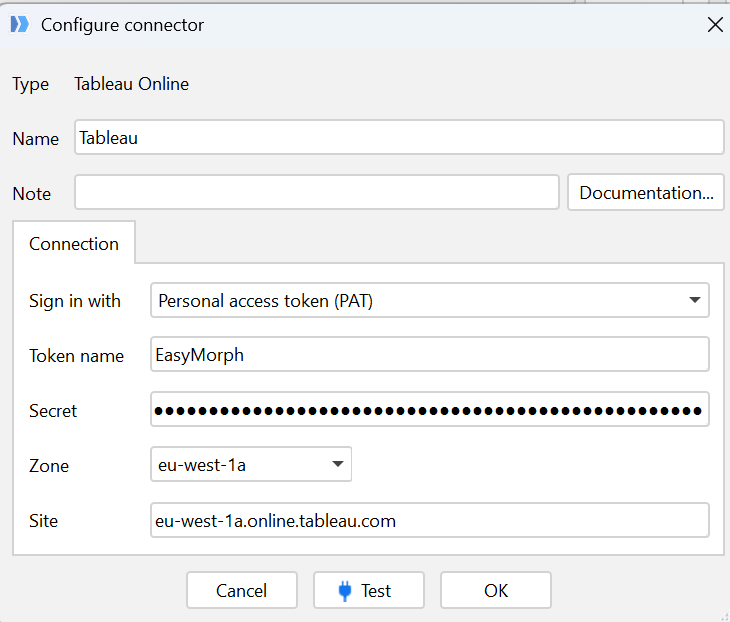
Task: Click the Token name label
Action: coord(76,356)
